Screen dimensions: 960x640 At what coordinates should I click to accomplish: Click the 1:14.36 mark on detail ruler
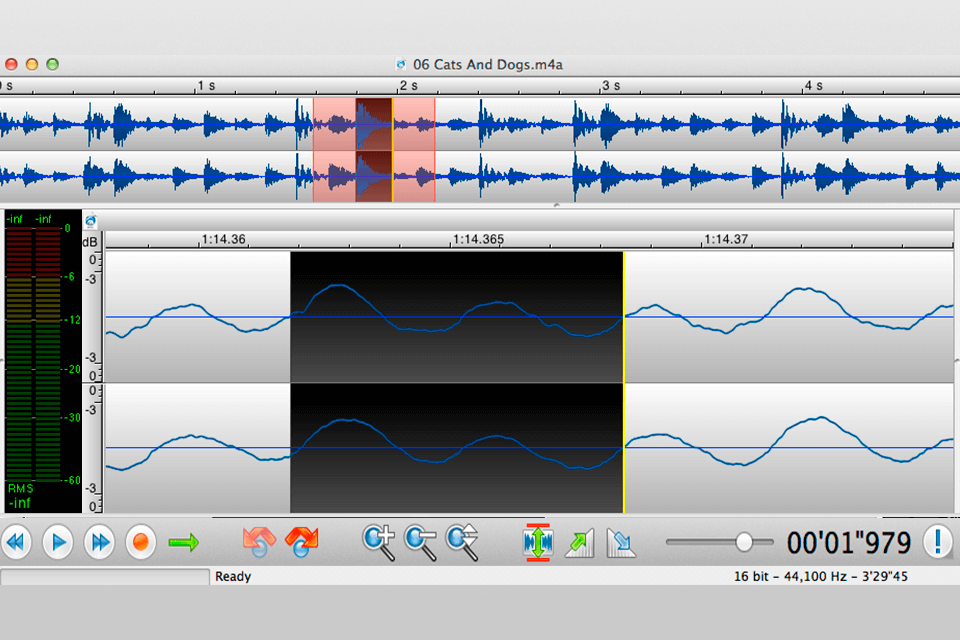223,239
